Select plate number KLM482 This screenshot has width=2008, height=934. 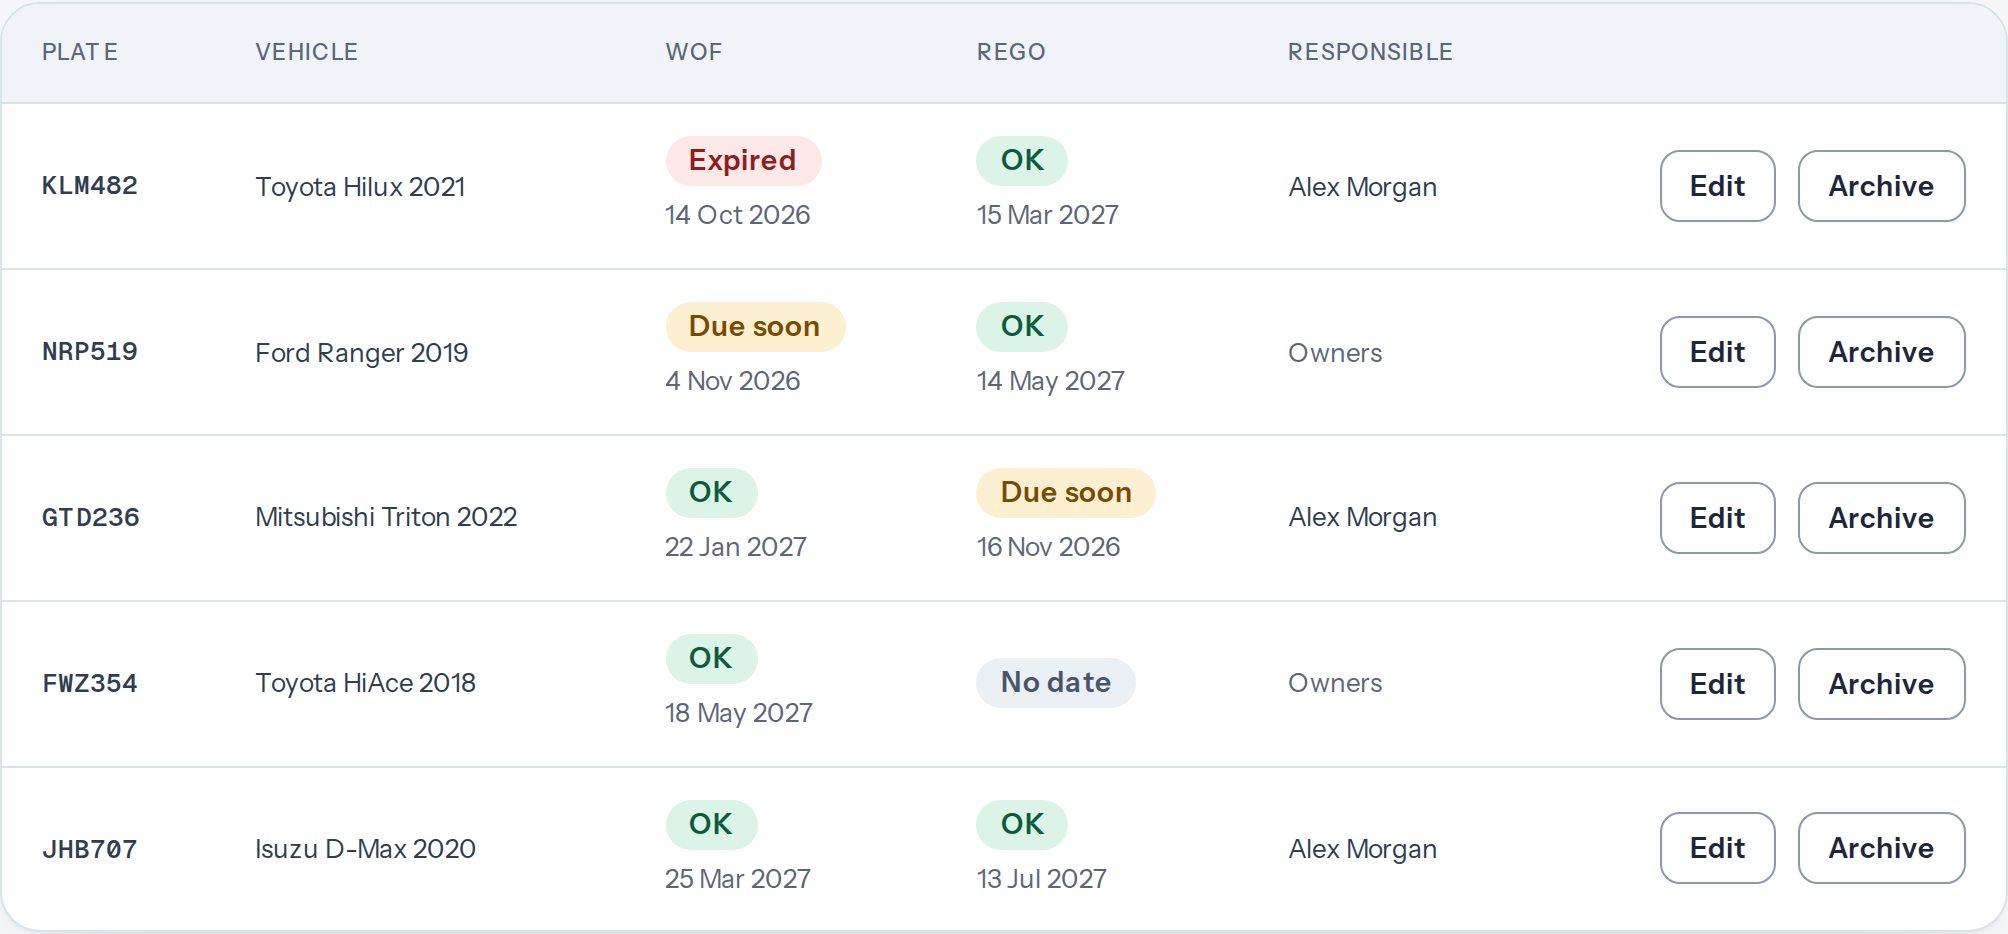point(90,186)
